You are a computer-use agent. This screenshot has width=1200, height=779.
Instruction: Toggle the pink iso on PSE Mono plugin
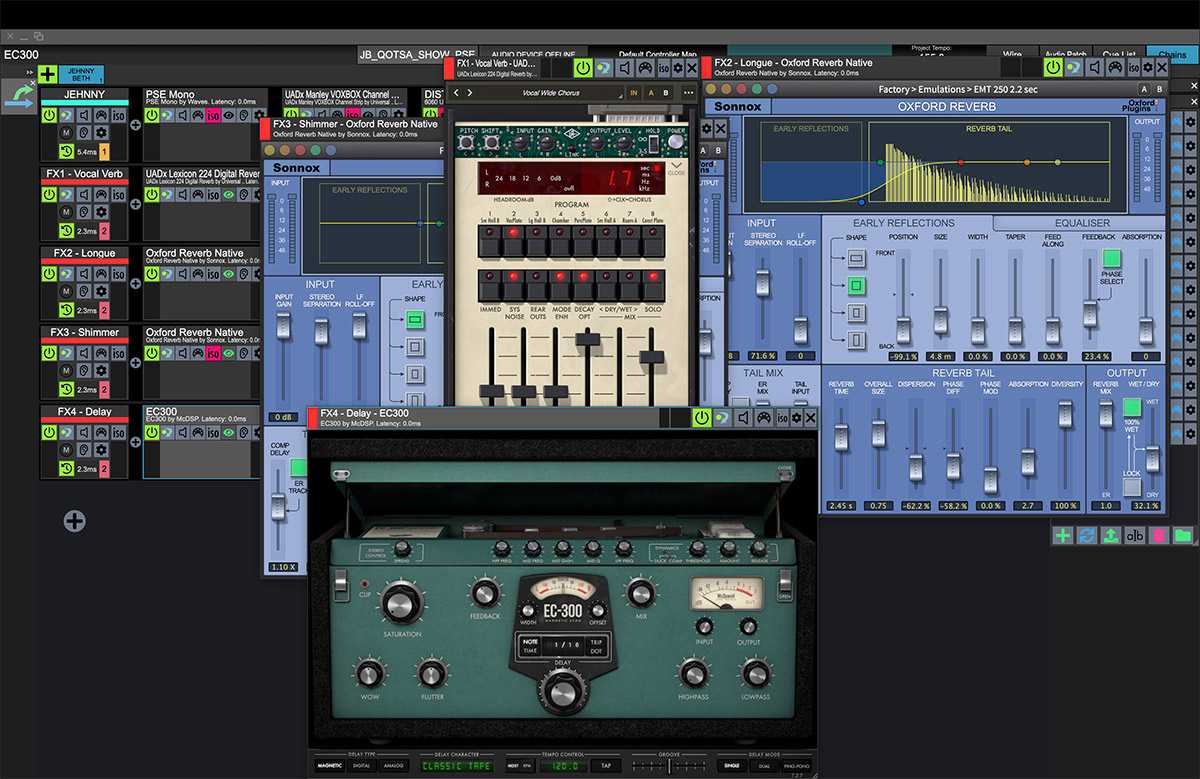(212, 115)
